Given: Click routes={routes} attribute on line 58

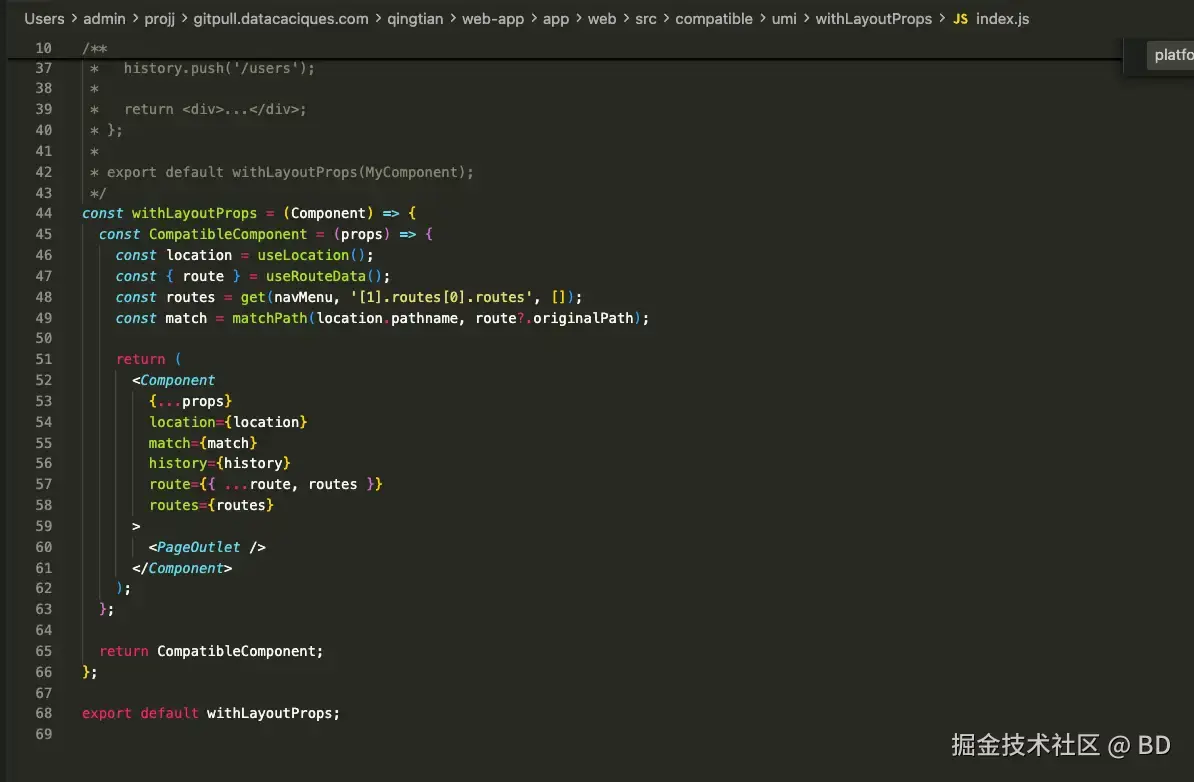Looking at the screenshot, I should (x=211, y=505).
